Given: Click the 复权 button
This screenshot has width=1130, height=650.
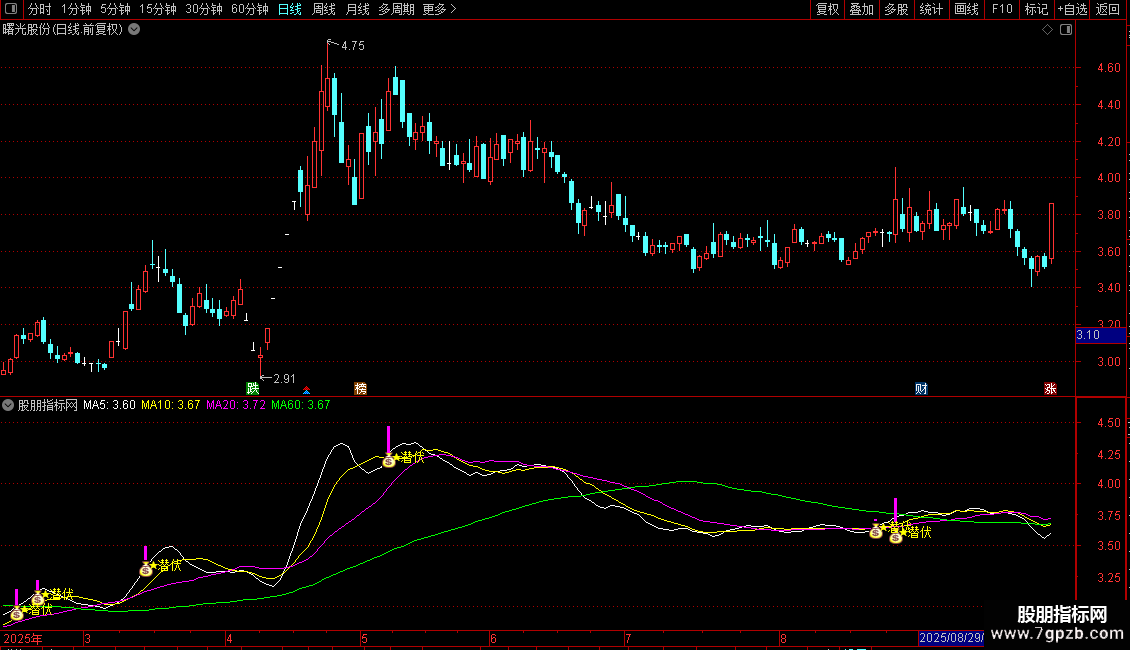Looking at the screenshot, I should click(x=827, y=10).
